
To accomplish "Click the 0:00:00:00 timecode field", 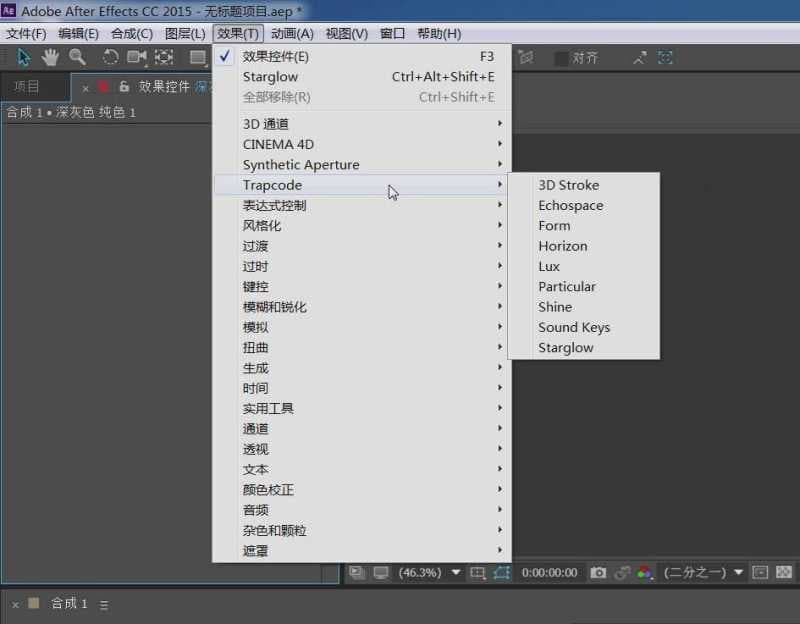I will (549, 573).
